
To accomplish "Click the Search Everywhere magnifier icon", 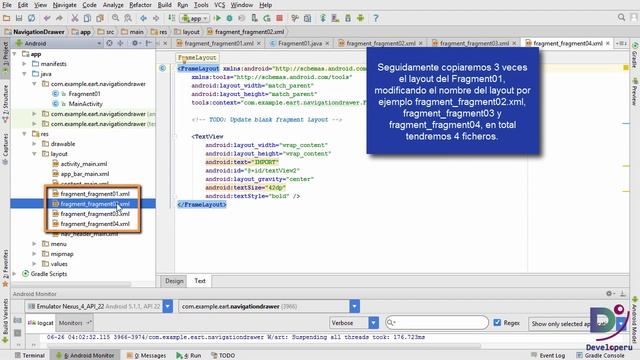I will coord(622,17).
